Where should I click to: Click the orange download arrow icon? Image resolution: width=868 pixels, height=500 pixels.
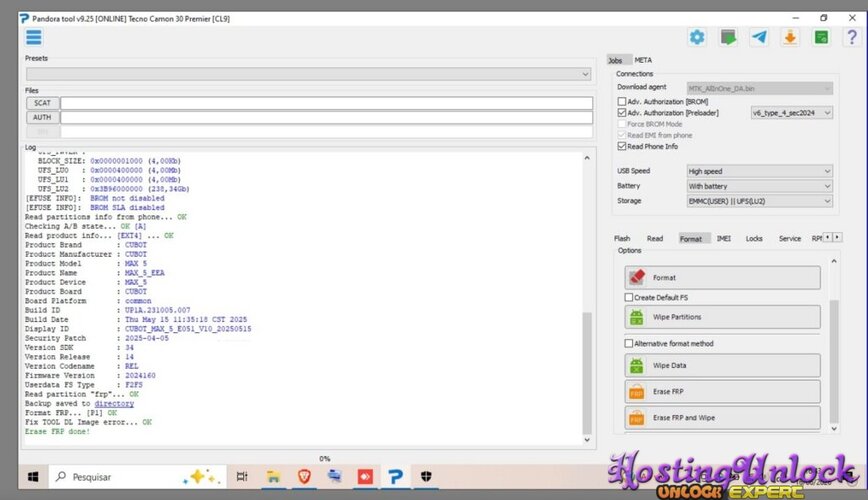(x=790, y=37)
